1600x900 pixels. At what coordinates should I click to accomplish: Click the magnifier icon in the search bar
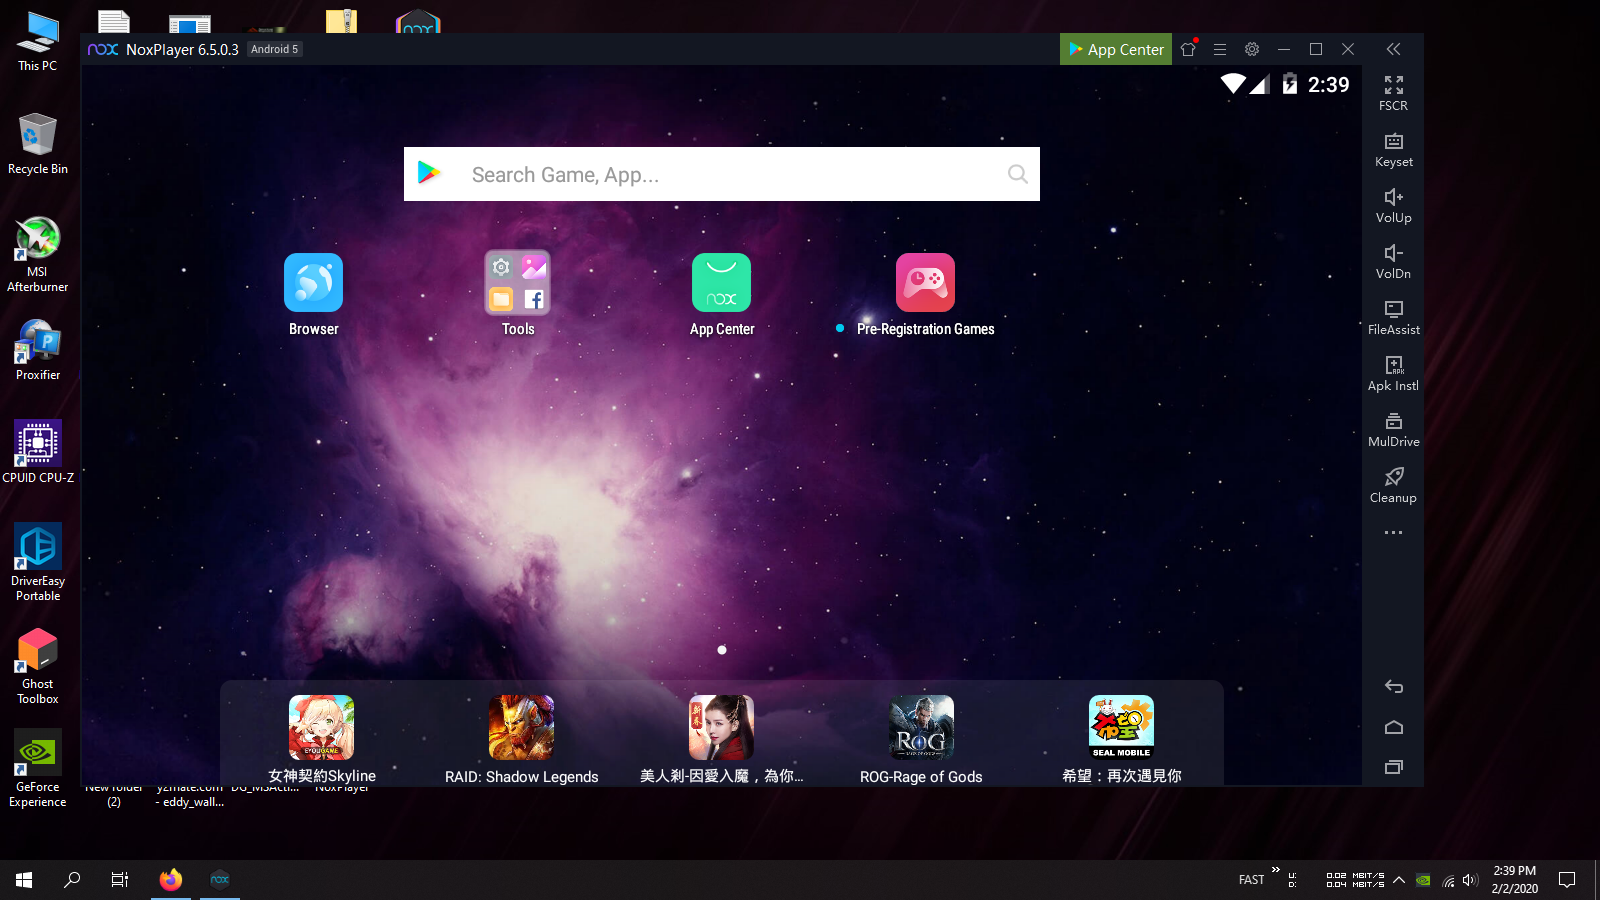(x=1017, y=174)
